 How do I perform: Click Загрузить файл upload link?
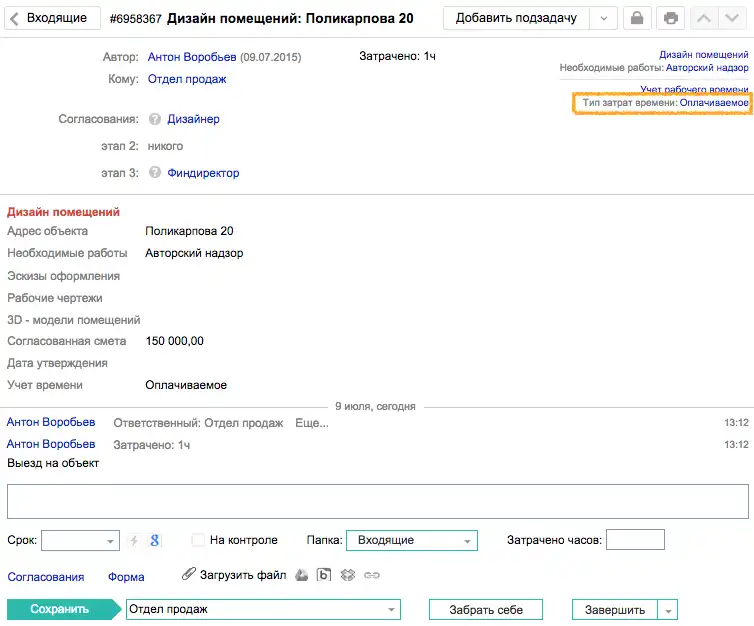(243, 575)
